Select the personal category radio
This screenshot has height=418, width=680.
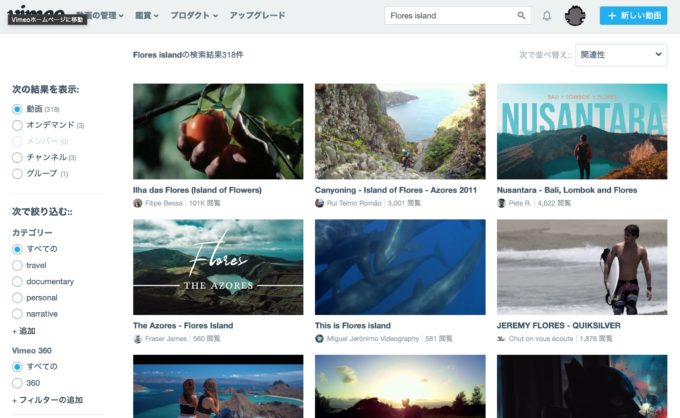(x=17, y=298)
